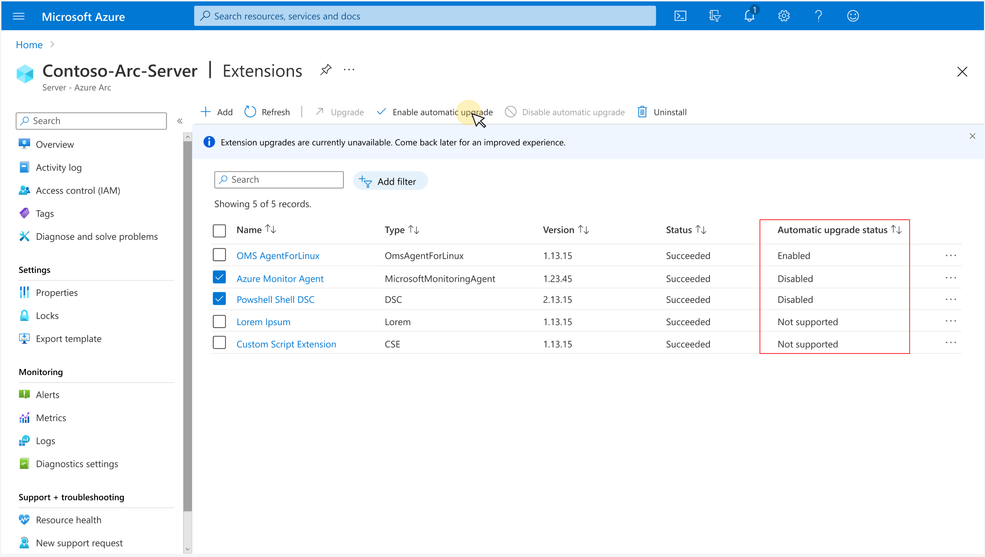Open the directory and subscription filter icon
Screen dimensions: 985x557
click(x=715, y=16)
